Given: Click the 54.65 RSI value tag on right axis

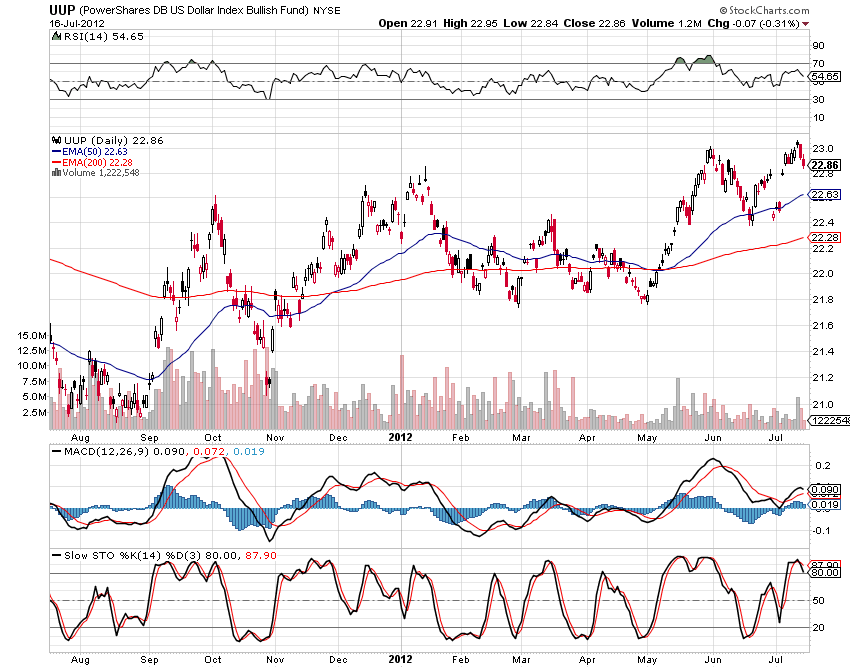Looking at the screenshot, I should click(x=825, y=76).
